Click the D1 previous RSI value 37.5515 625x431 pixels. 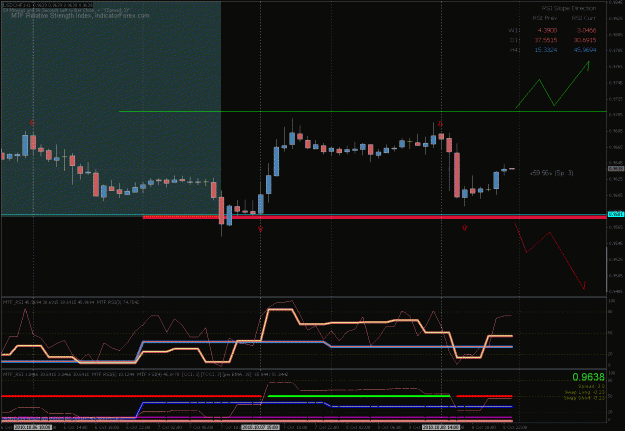(546, 40)
